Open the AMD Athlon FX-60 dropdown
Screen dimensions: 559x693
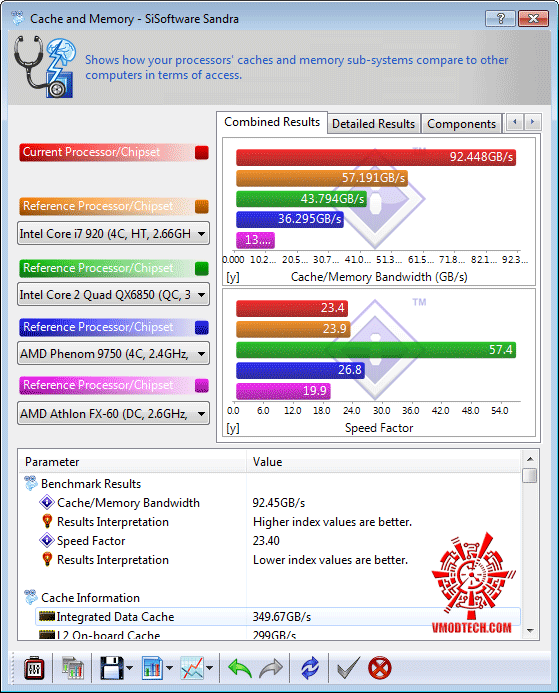(x=113, y=413)
